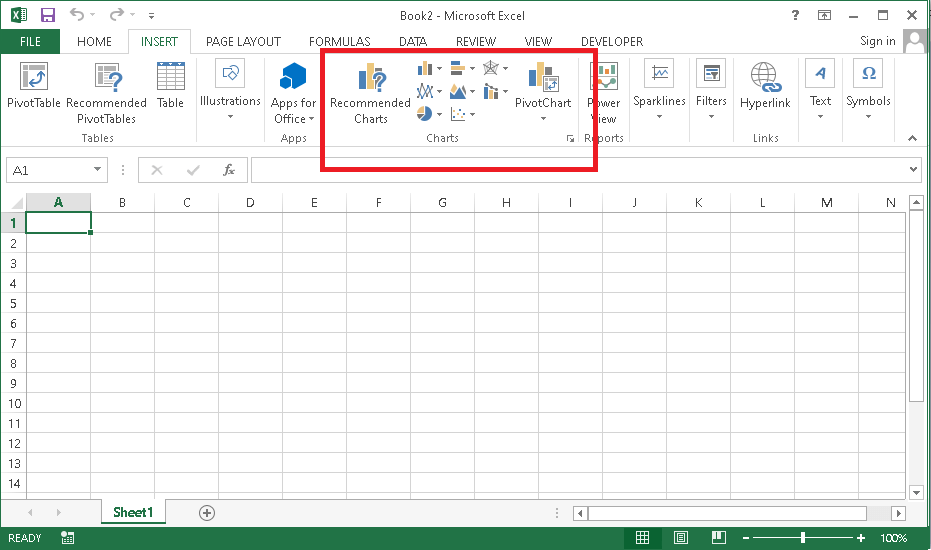Click the zoom slider handle

tap(803, 538)
